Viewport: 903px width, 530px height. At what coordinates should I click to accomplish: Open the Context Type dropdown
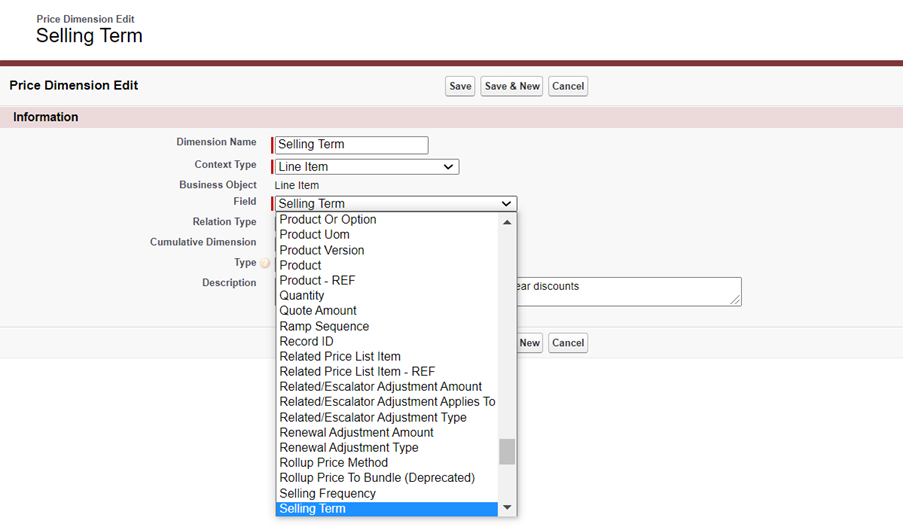pos(366,167)
